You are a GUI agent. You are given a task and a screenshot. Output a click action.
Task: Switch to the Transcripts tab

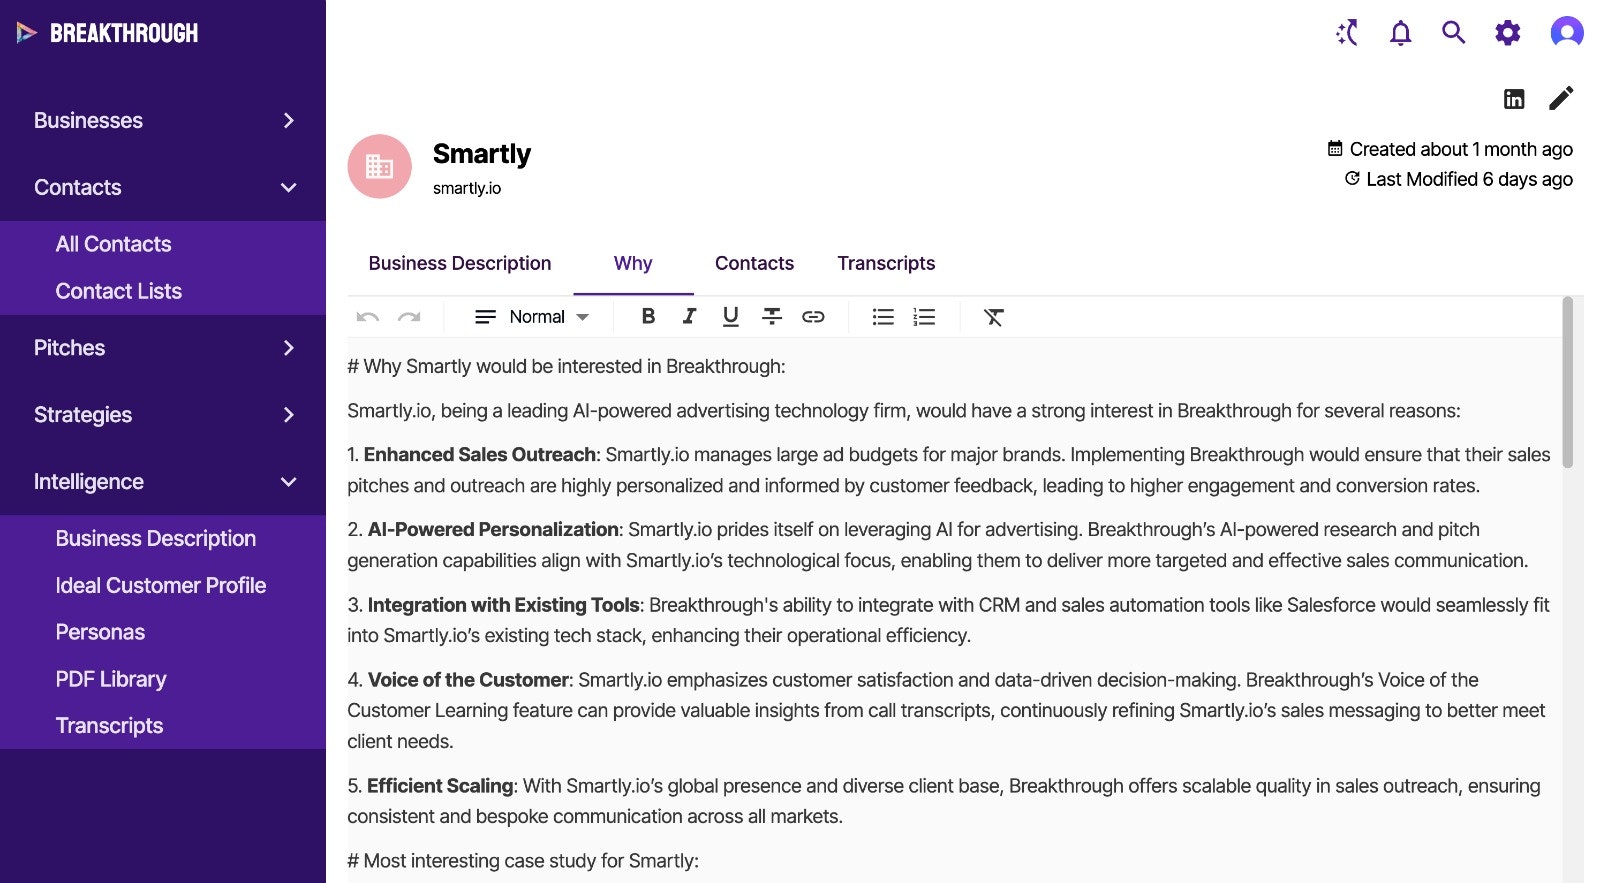886,263
